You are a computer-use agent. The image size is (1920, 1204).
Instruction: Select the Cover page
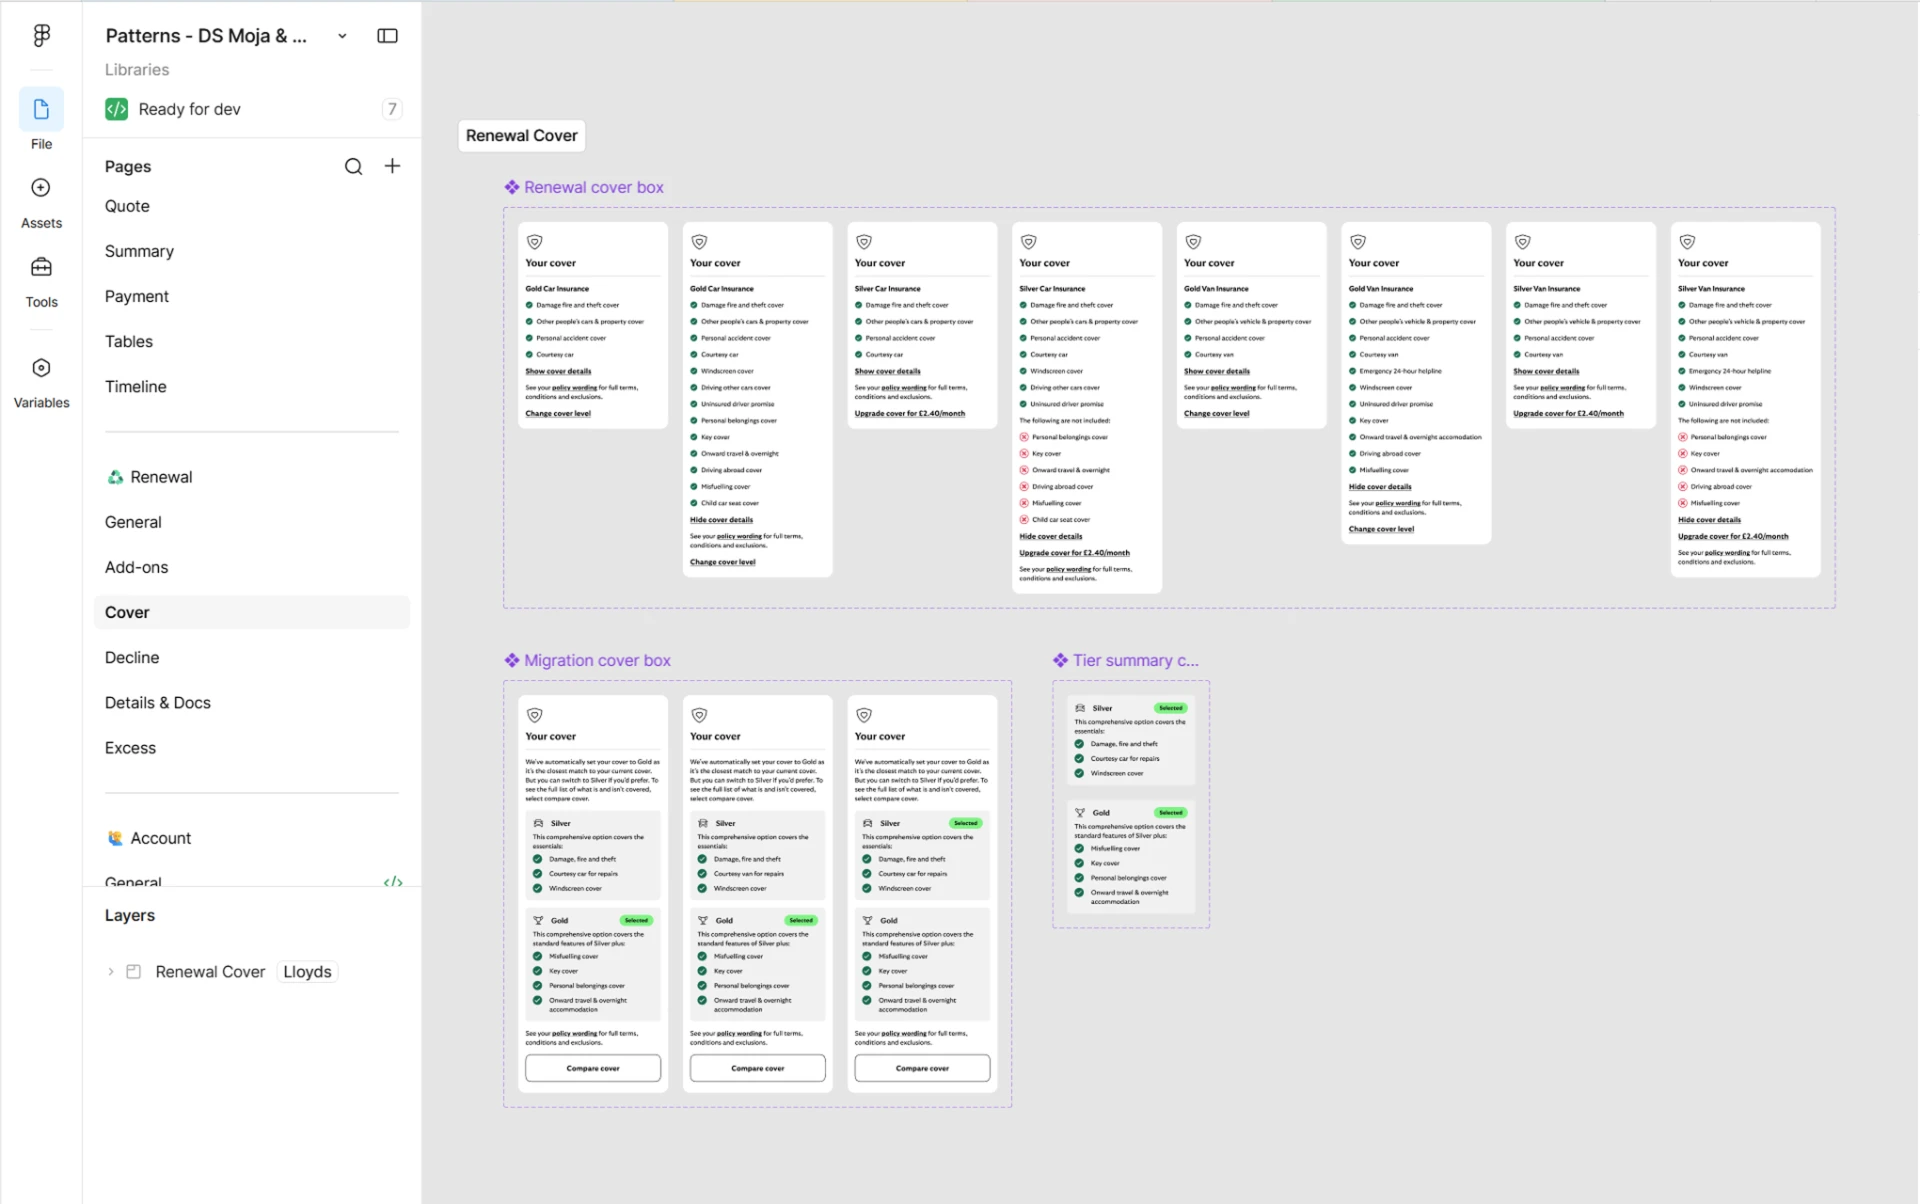[252, 612]
